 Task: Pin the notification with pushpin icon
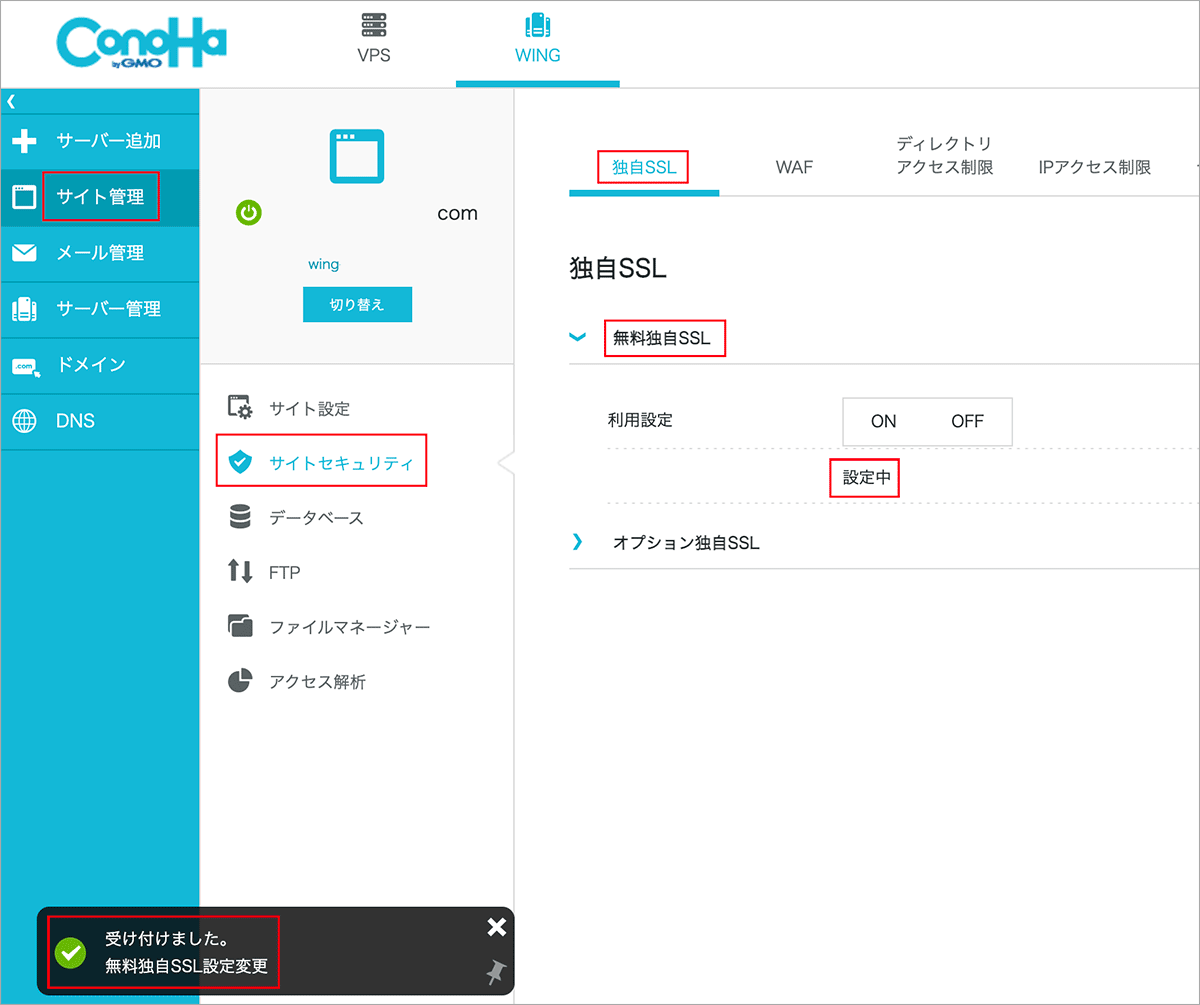[x=495, y=970]
